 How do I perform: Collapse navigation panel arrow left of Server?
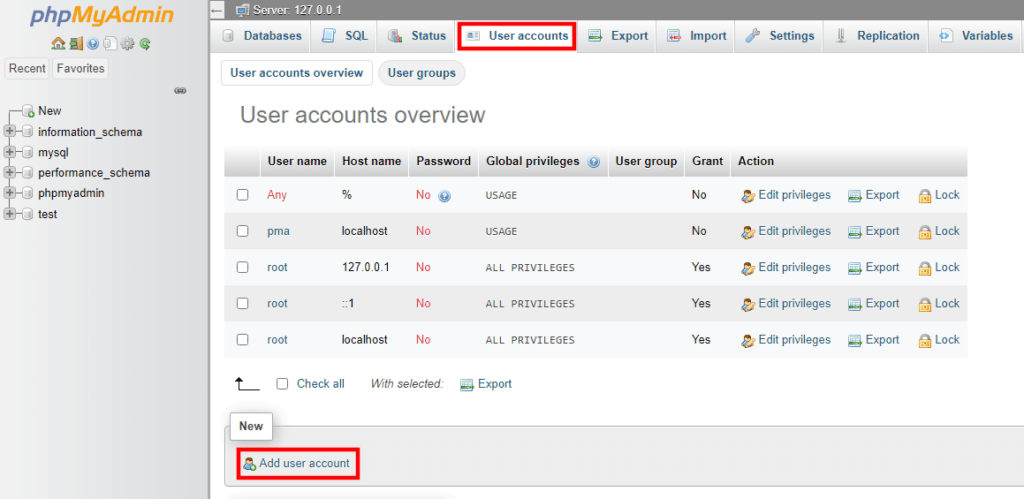(217, 10)
